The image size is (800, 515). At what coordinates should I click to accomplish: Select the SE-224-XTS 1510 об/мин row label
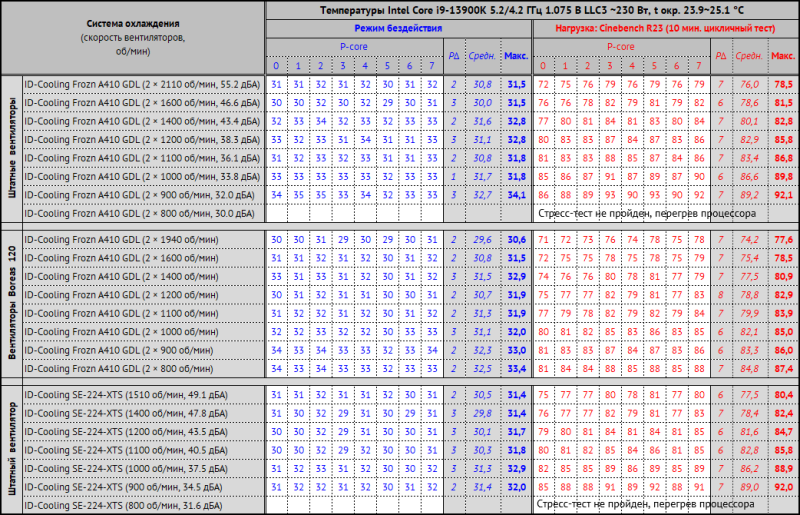click(143, 395)
